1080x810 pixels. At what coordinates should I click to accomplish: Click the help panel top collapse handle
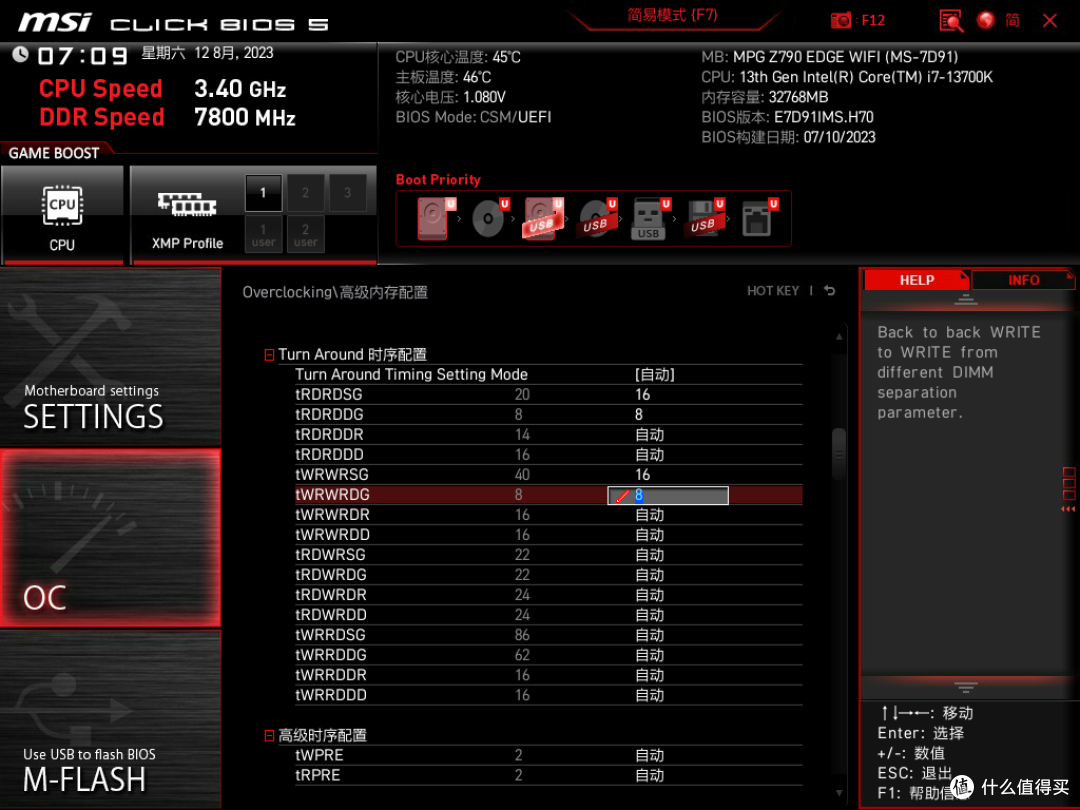pos(966,299)
